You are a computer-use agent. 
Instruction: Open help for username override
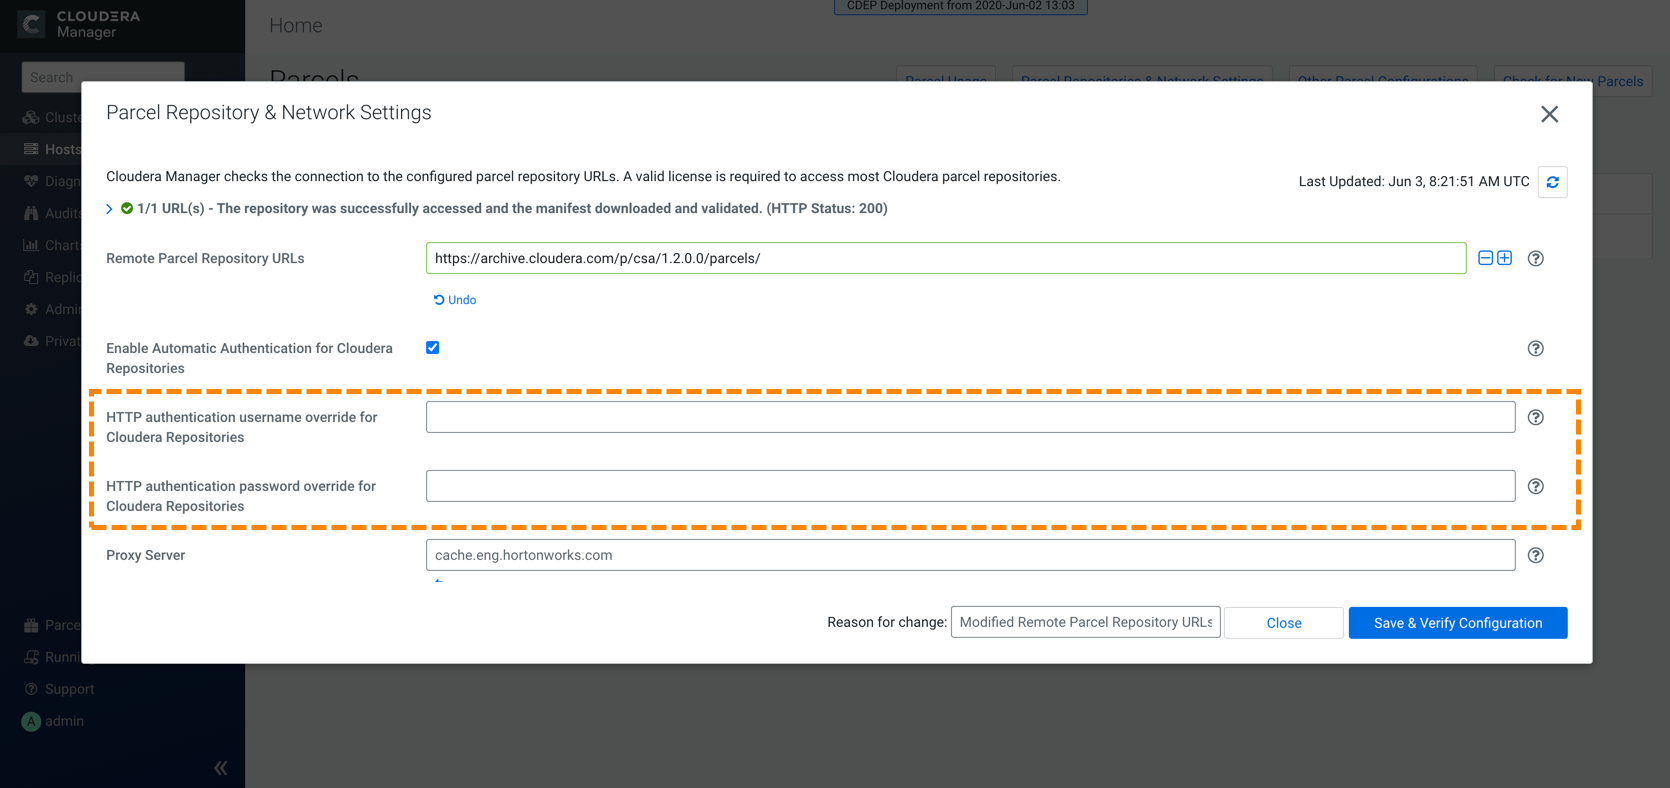1536,418
